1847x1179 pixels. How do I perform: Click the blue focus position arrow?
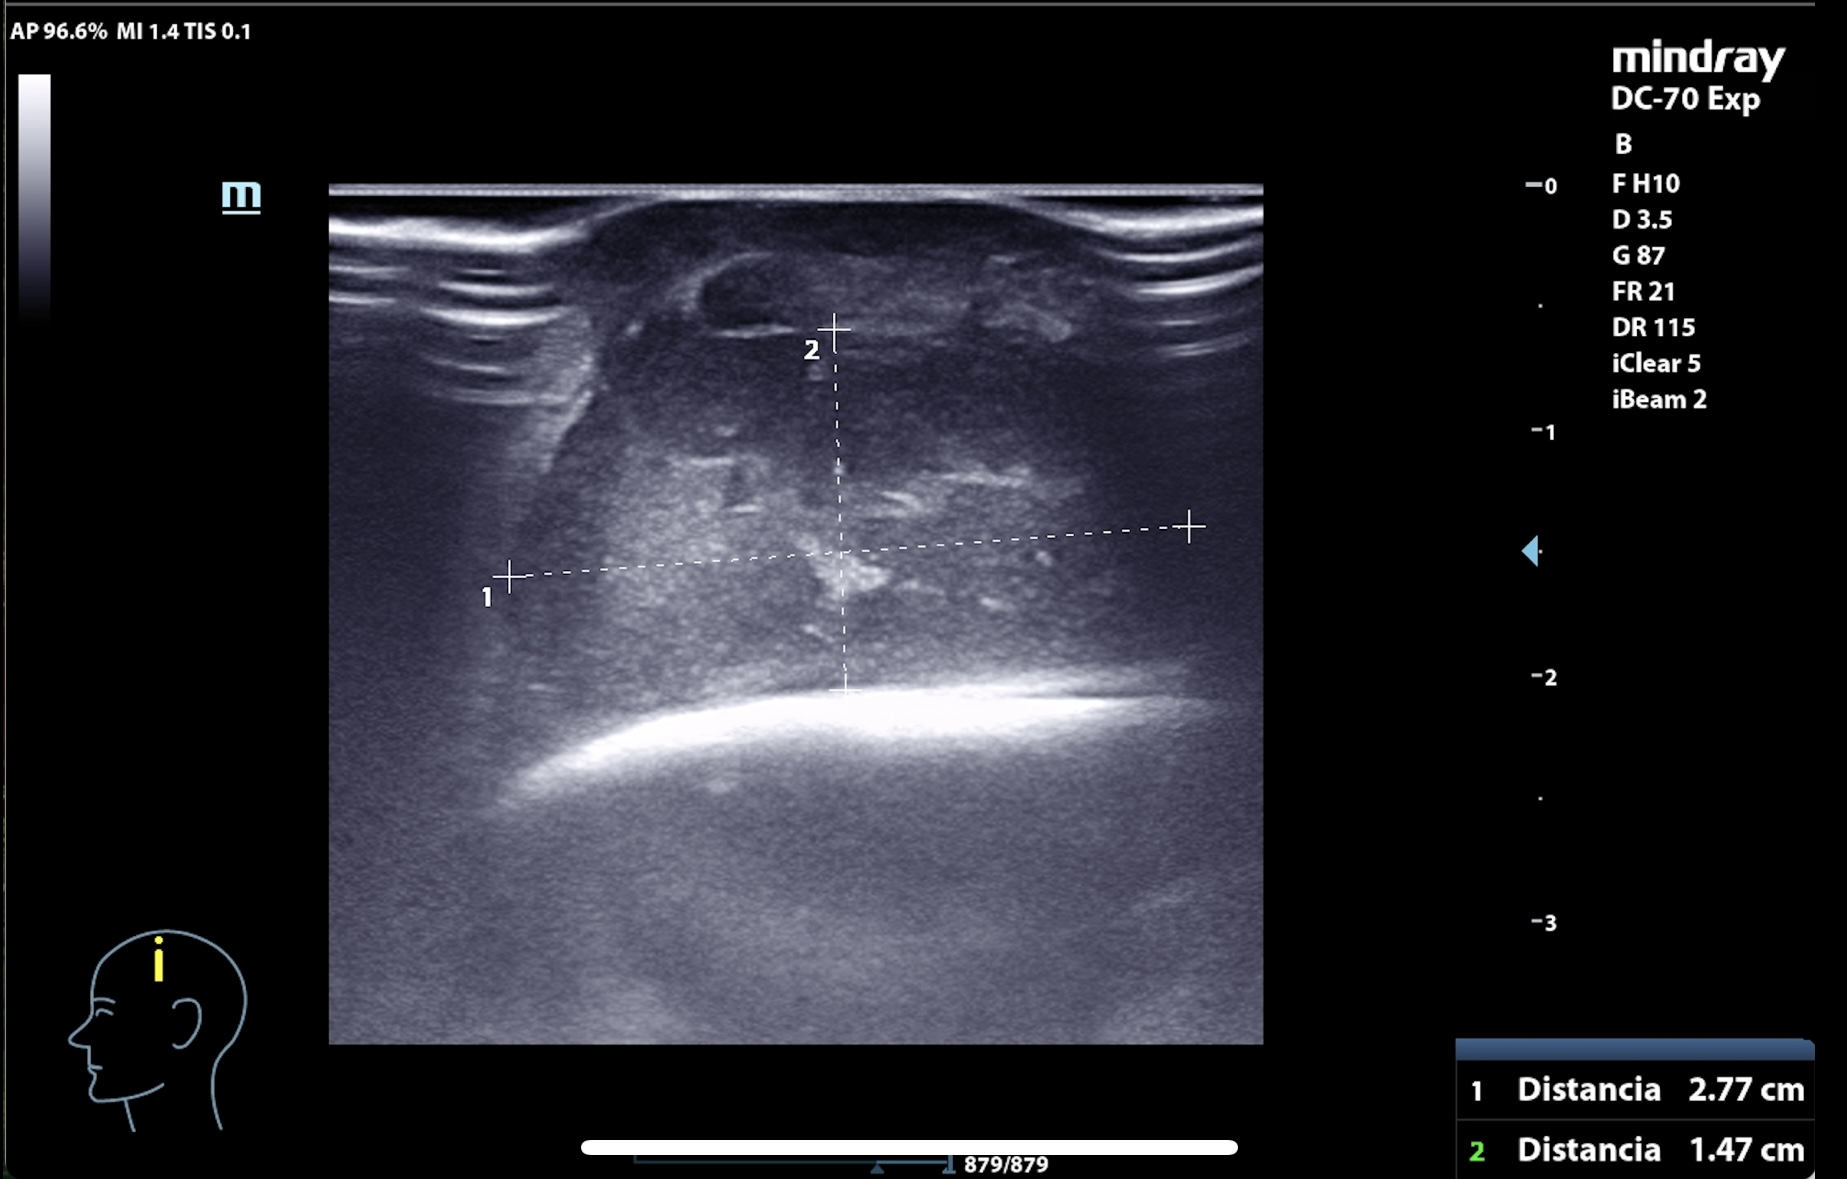[1530, 550]
